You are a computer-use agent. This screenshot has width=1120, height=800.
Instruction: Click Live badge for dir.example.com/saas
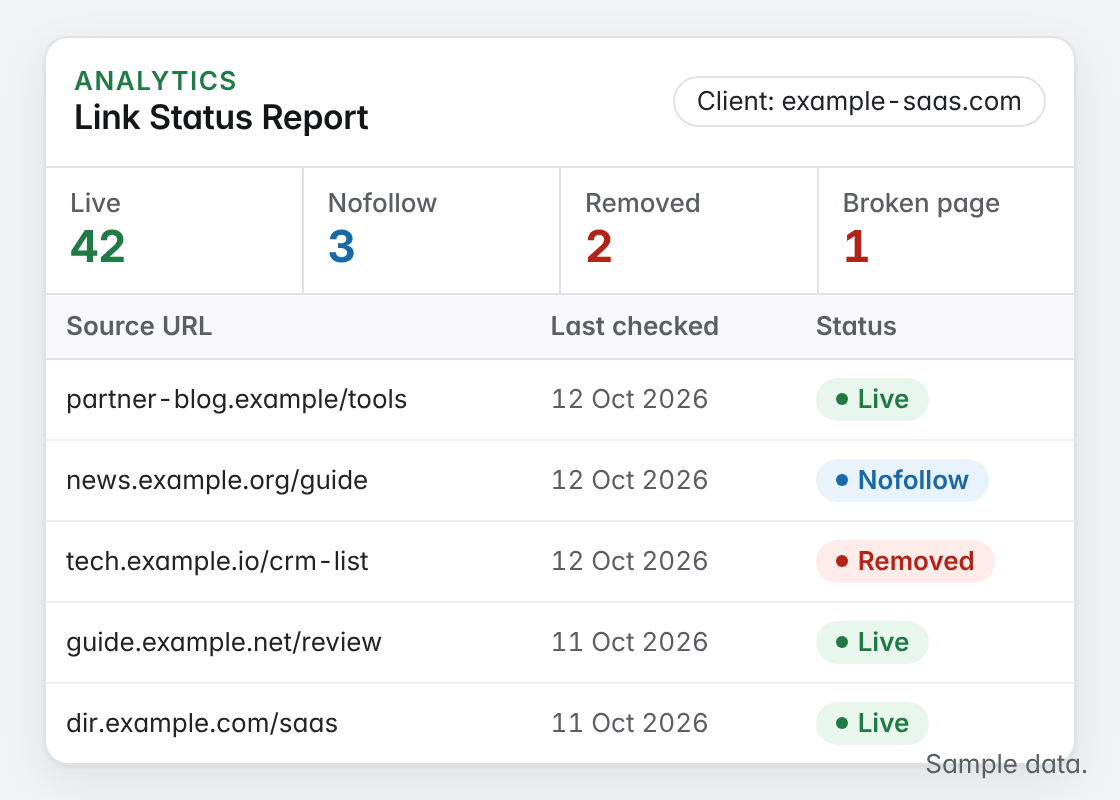tap(872, 723)
